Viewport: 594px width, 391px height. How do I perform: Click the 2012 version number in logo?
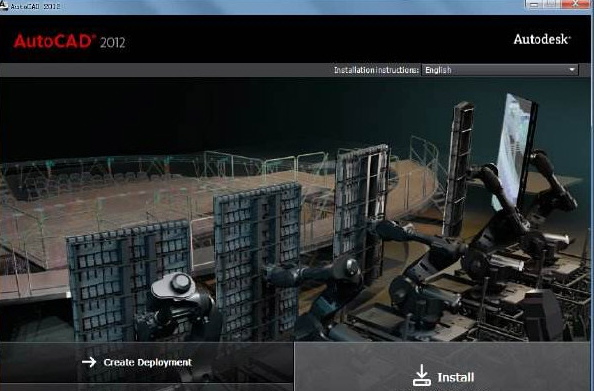113,42
